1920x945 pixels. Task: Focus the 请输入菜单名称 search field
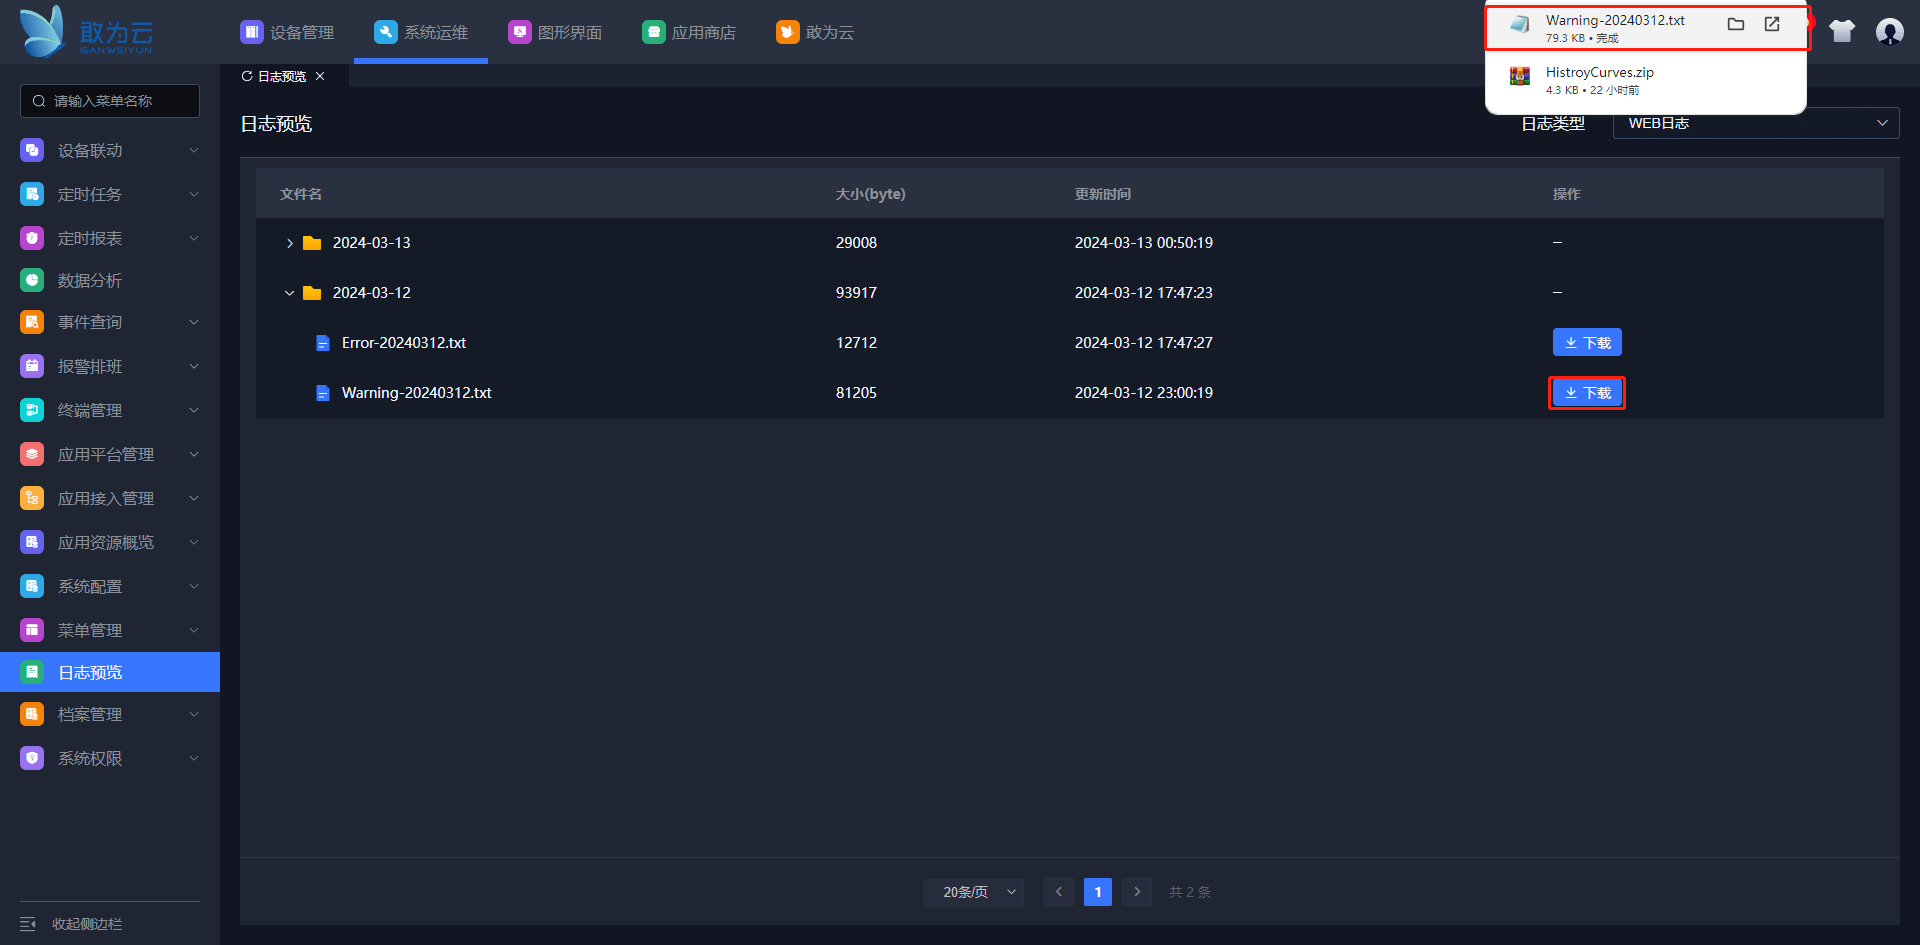click(110, 101)
